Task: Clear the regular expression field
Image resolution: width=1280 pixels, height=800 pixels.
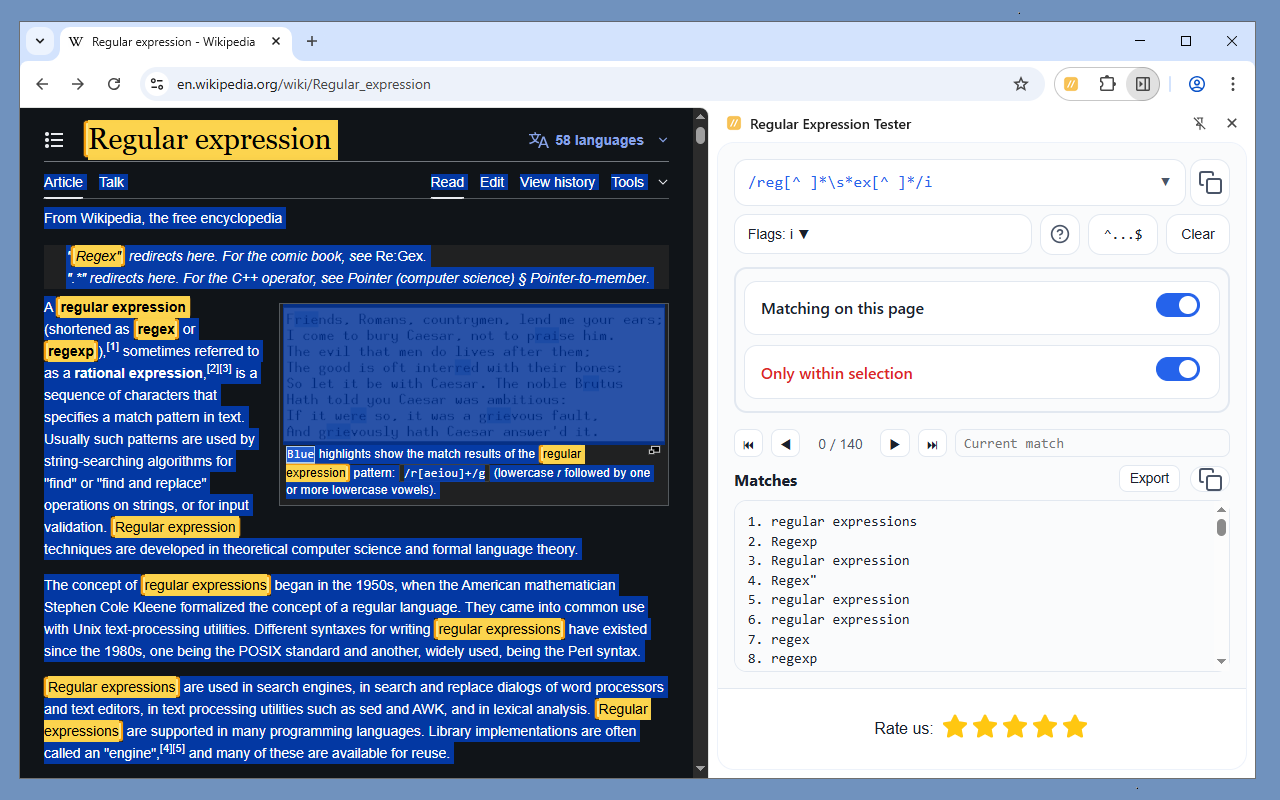Action: click(1198, 234)
